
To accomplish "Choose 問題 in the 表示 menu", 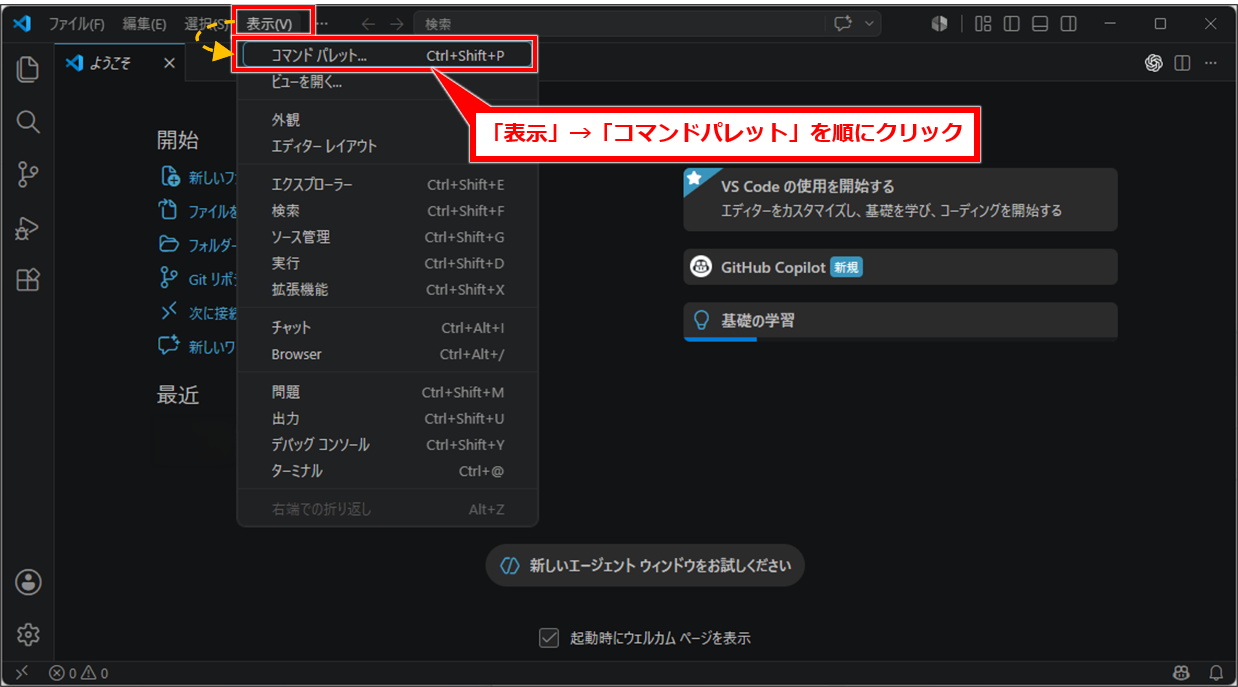I will 387,392.
